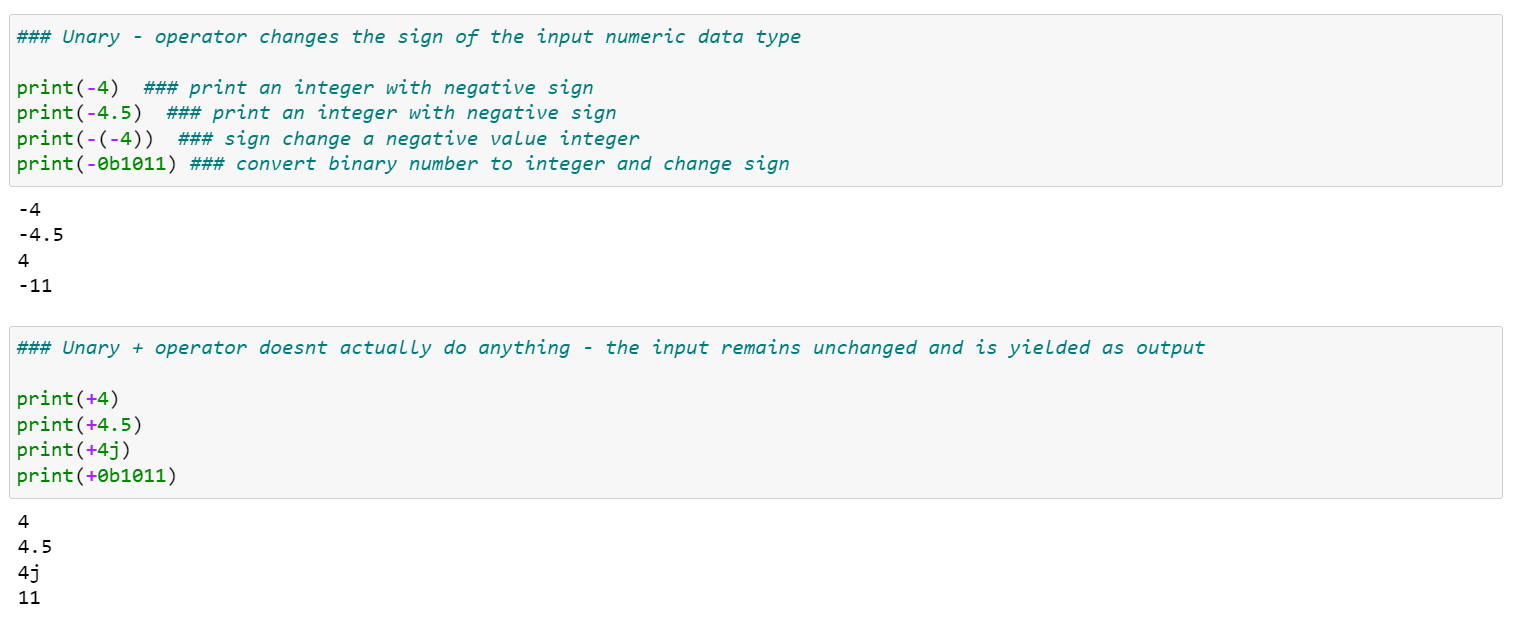Click the Unary plus comment line
The height and width of the screenshot is (619, 1516).
[x=611, y=348]
